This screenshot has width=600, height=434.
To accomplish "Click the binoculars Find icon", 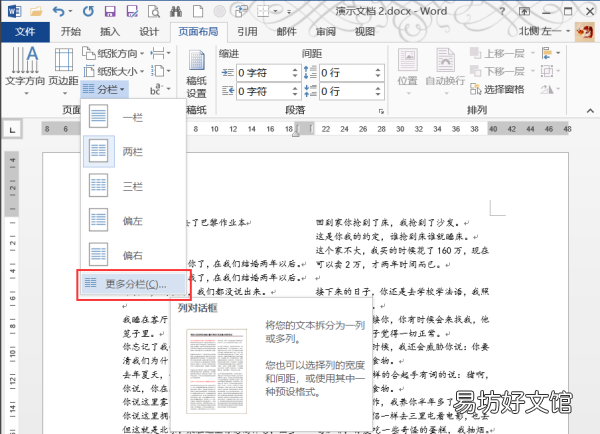I will coord(176,11).
